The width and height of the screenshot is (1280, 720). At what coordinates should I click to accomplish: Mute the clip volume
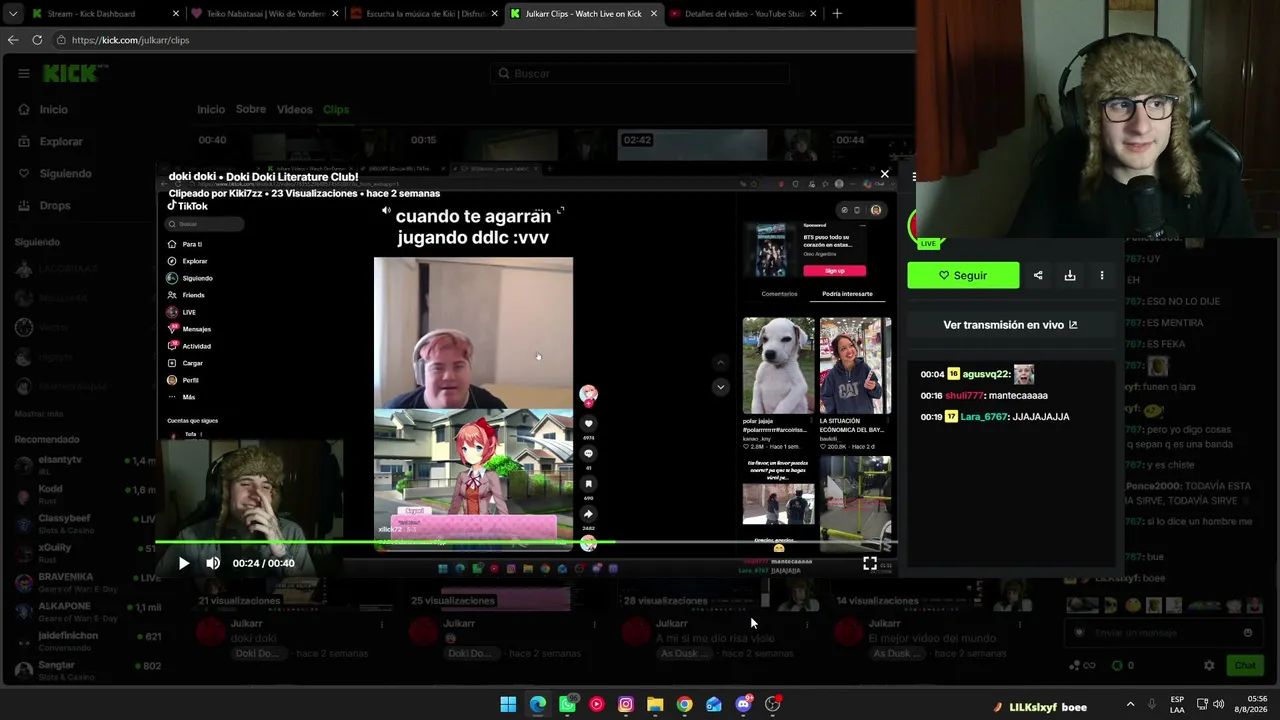coord(212,563)
